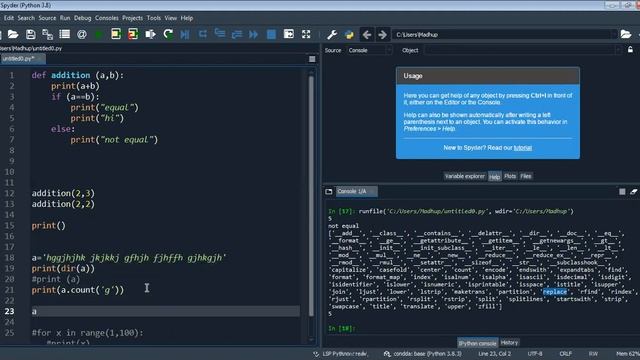Go back to previous cursor position
The height and width of the screenshot is (360, 640).
[x=367, y=35]
